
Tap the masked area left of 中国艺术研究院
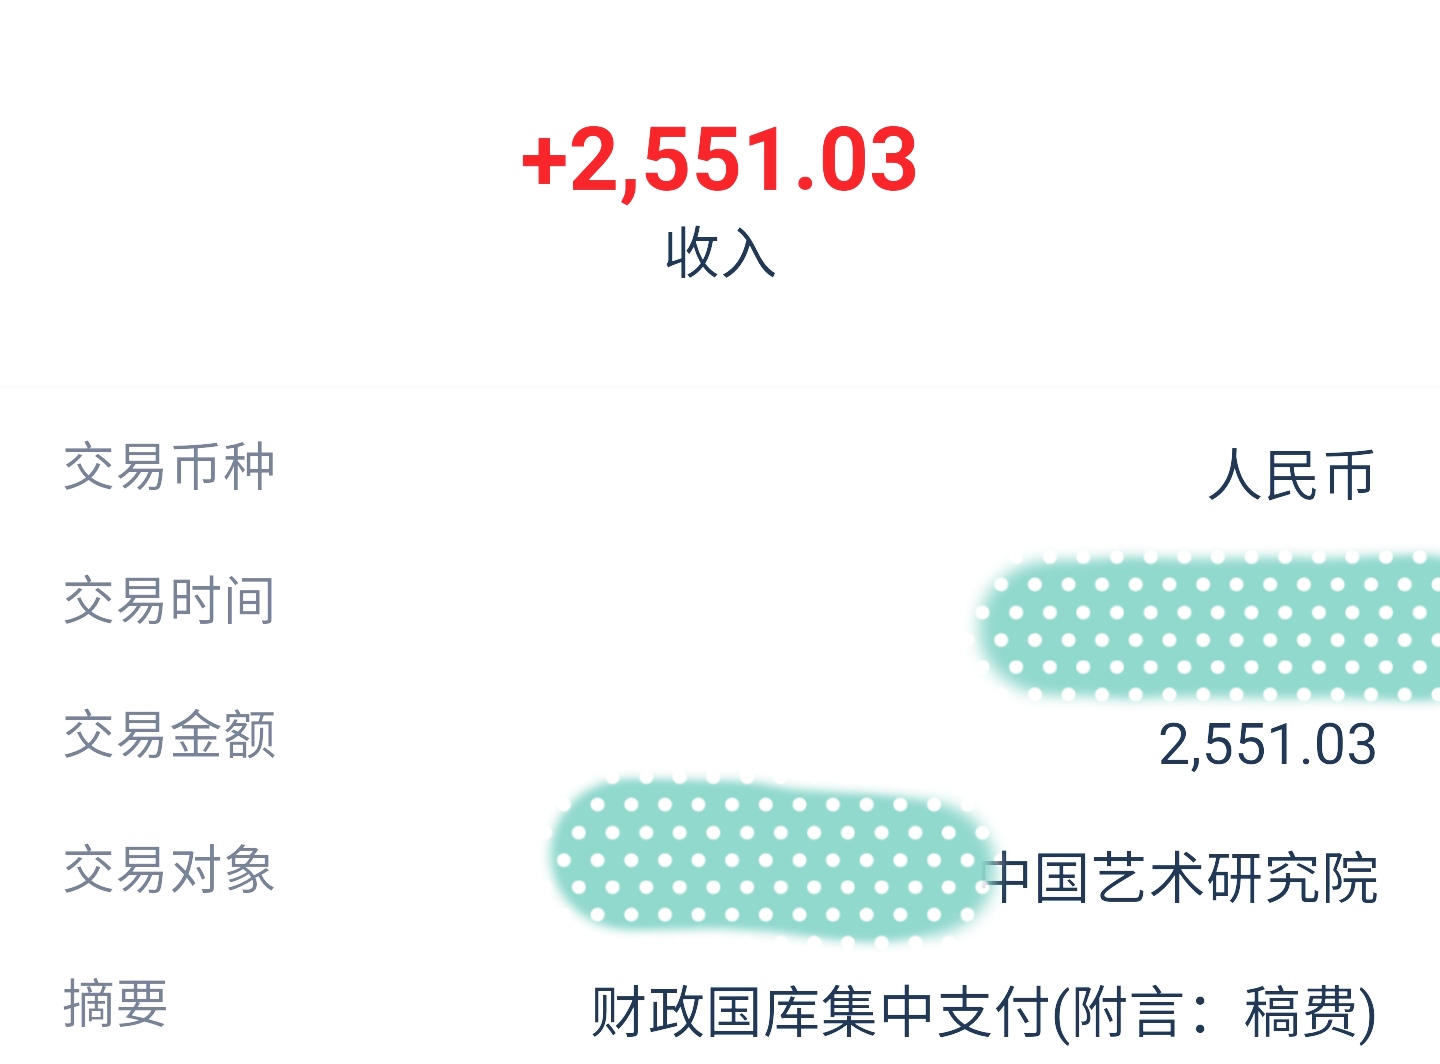pyautogui.click(x=768, y=860)
